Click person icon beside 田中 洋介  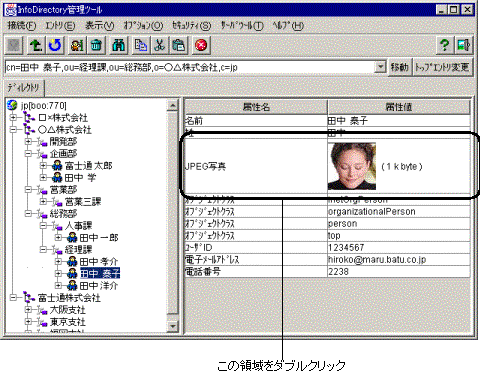pos(72,285)
